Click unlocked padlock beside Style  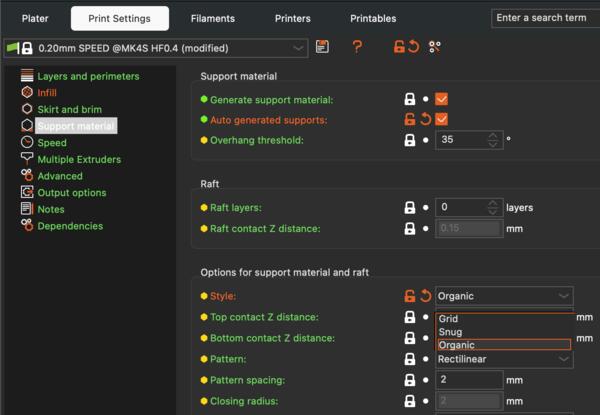point(410,296)
